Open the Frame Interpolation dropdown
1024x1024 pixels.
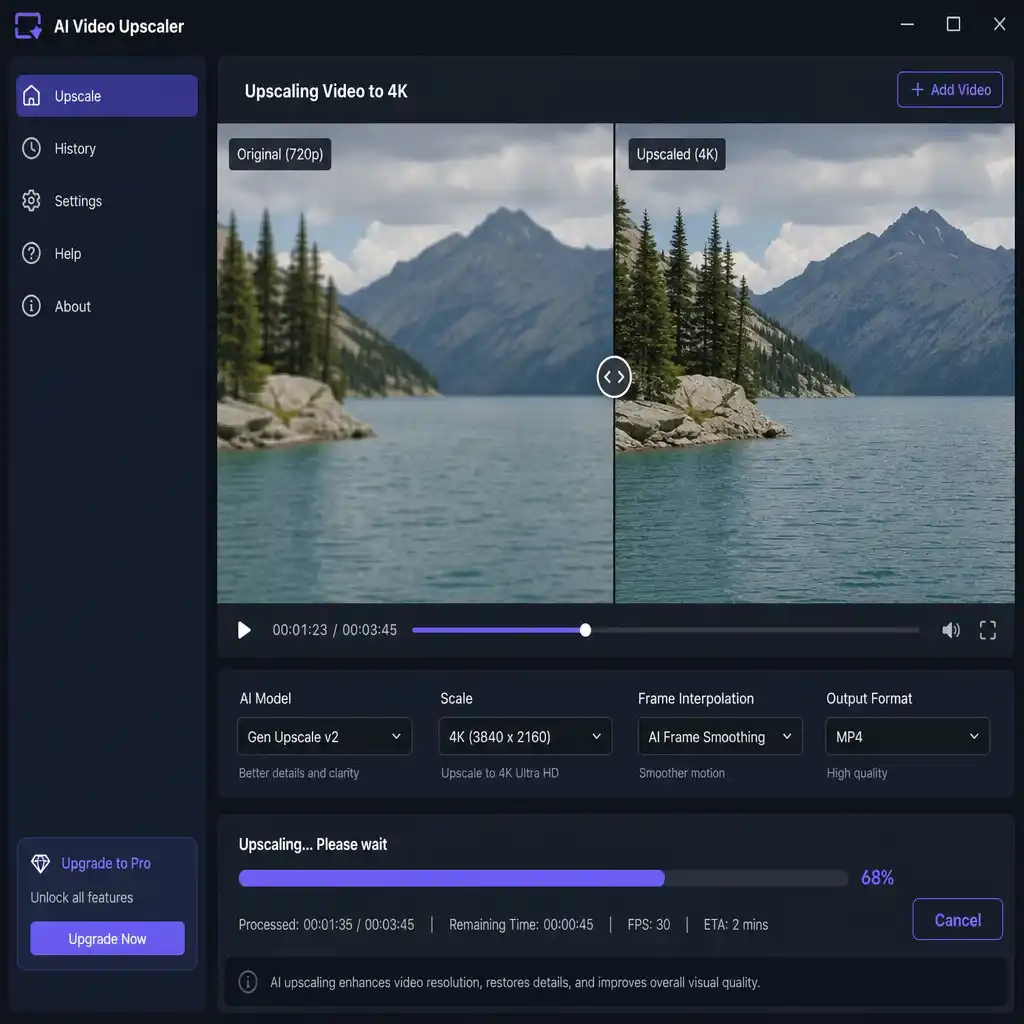coord(720,737)
